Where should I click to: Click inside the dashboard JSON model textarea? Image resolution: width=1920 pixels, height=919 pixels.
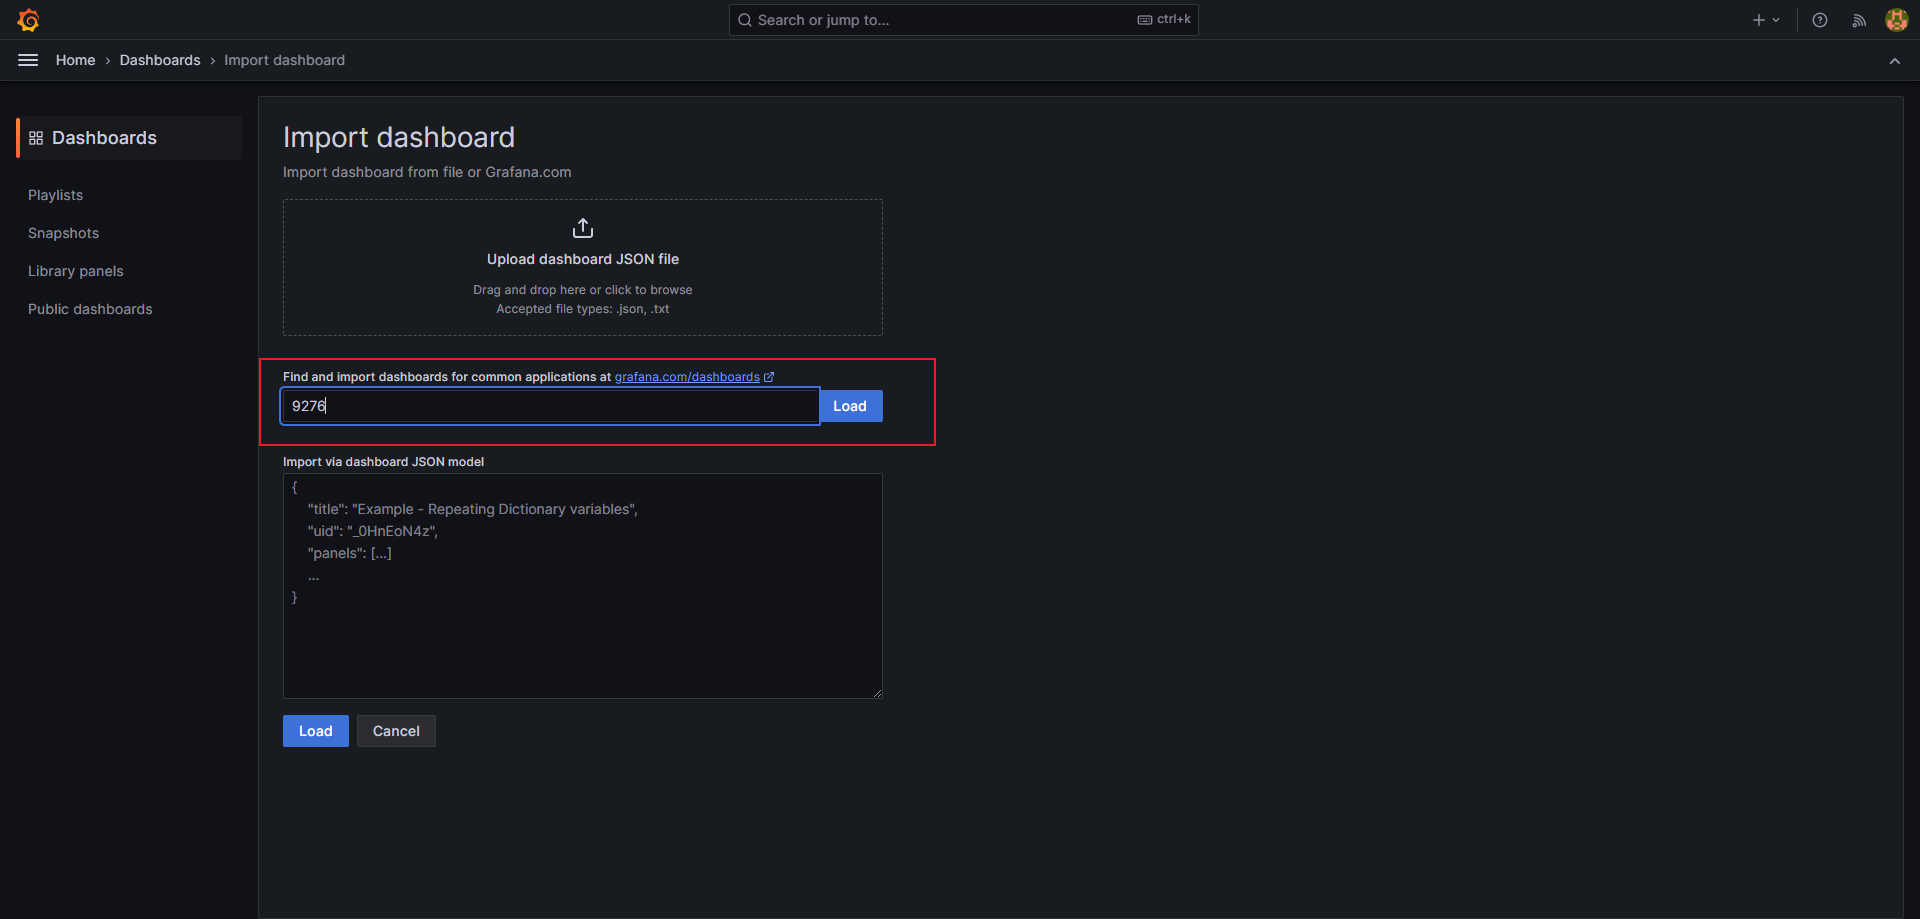583,620
